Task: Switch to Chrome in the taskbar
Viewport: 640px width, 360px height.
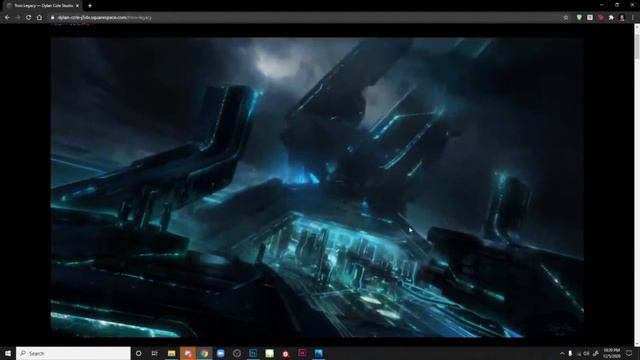Action: [x=204, y=353]
